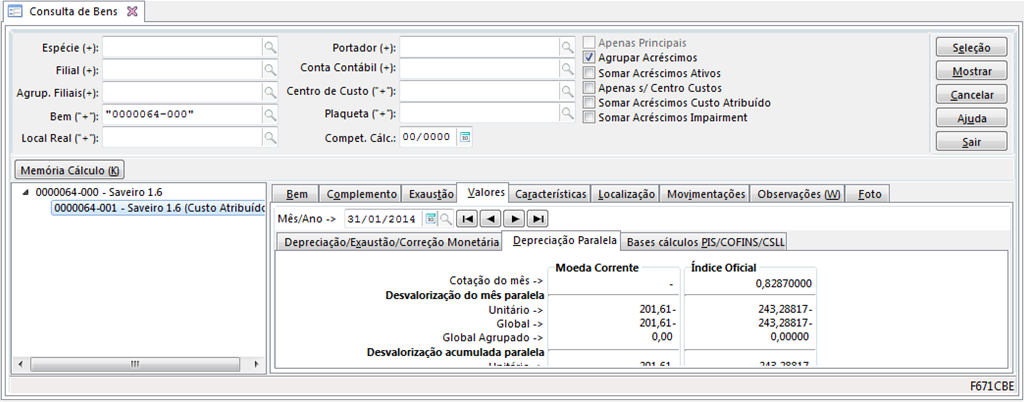
Task: Click the Mês/Ano date field 31/01/2014
Action: [384, 218]
